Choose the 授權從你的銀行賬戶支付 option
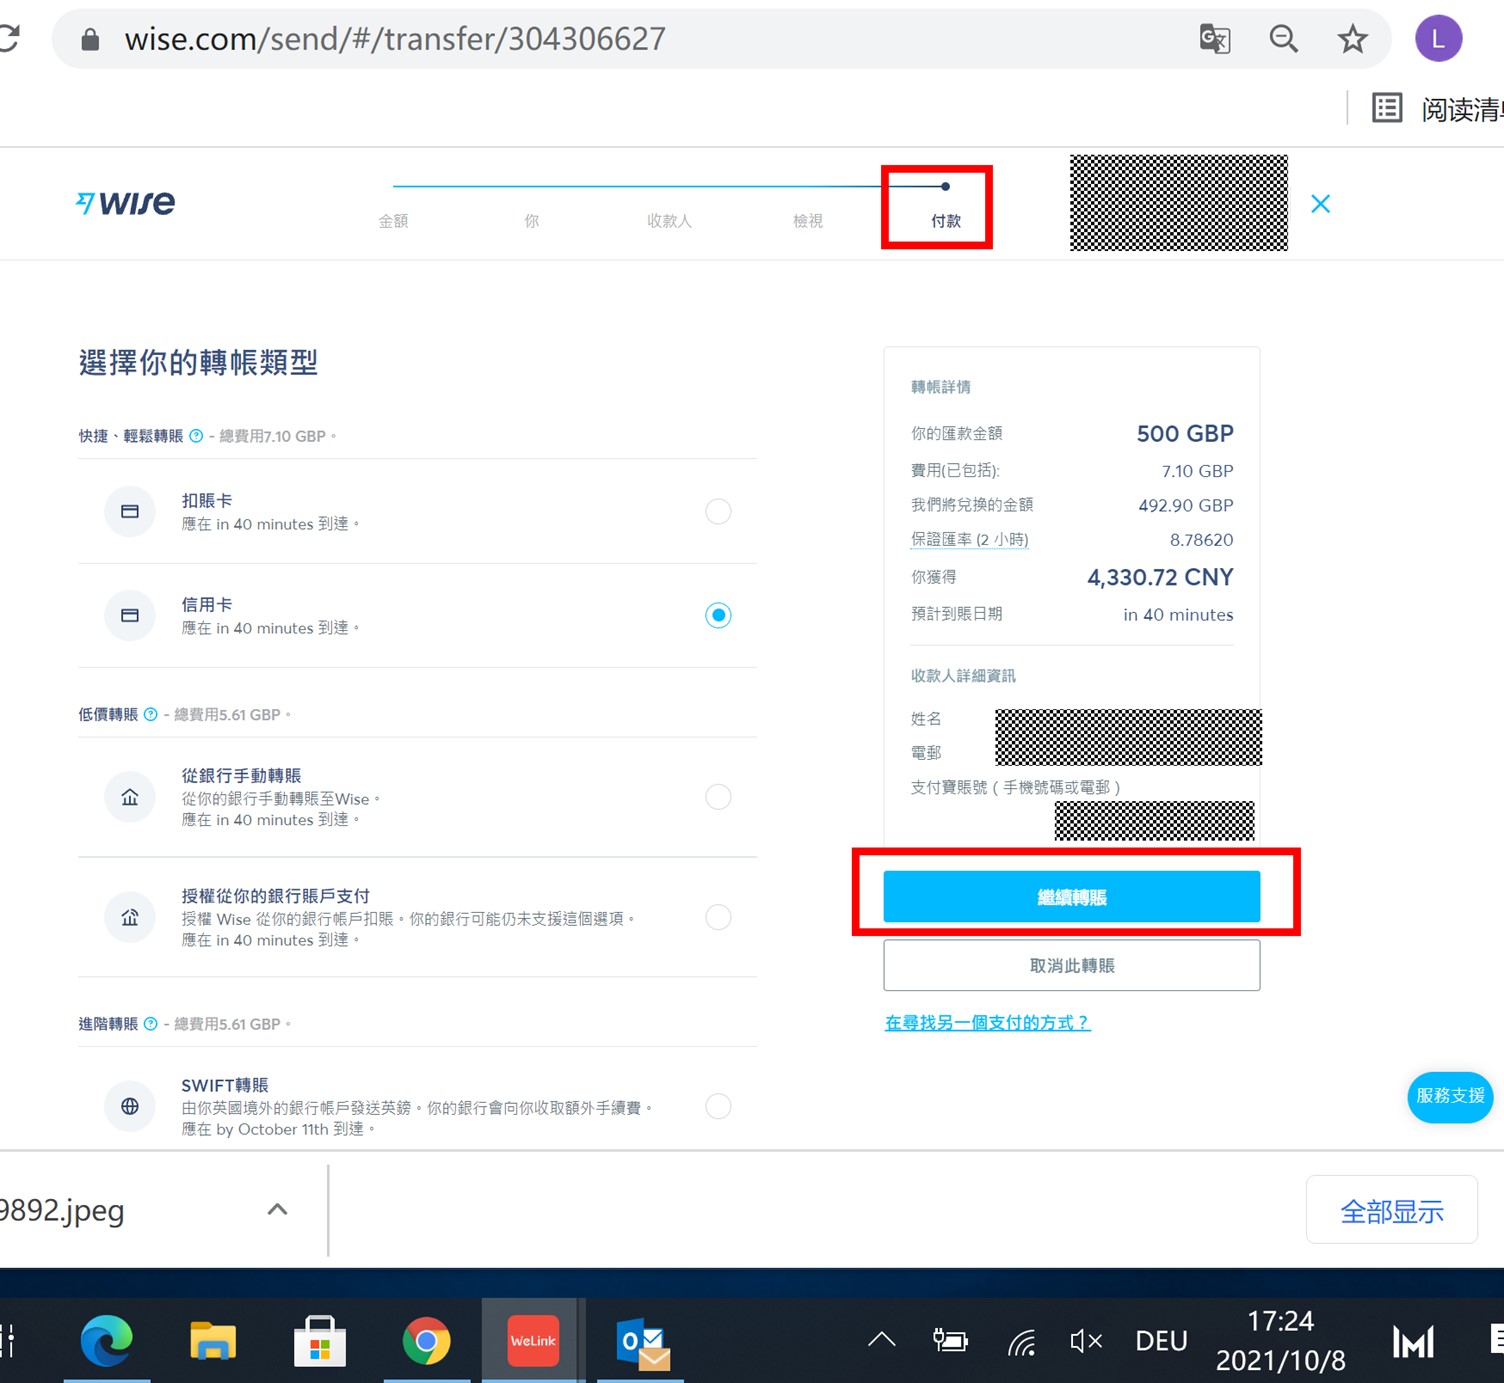1504x1383 pixels. (718, 917)
